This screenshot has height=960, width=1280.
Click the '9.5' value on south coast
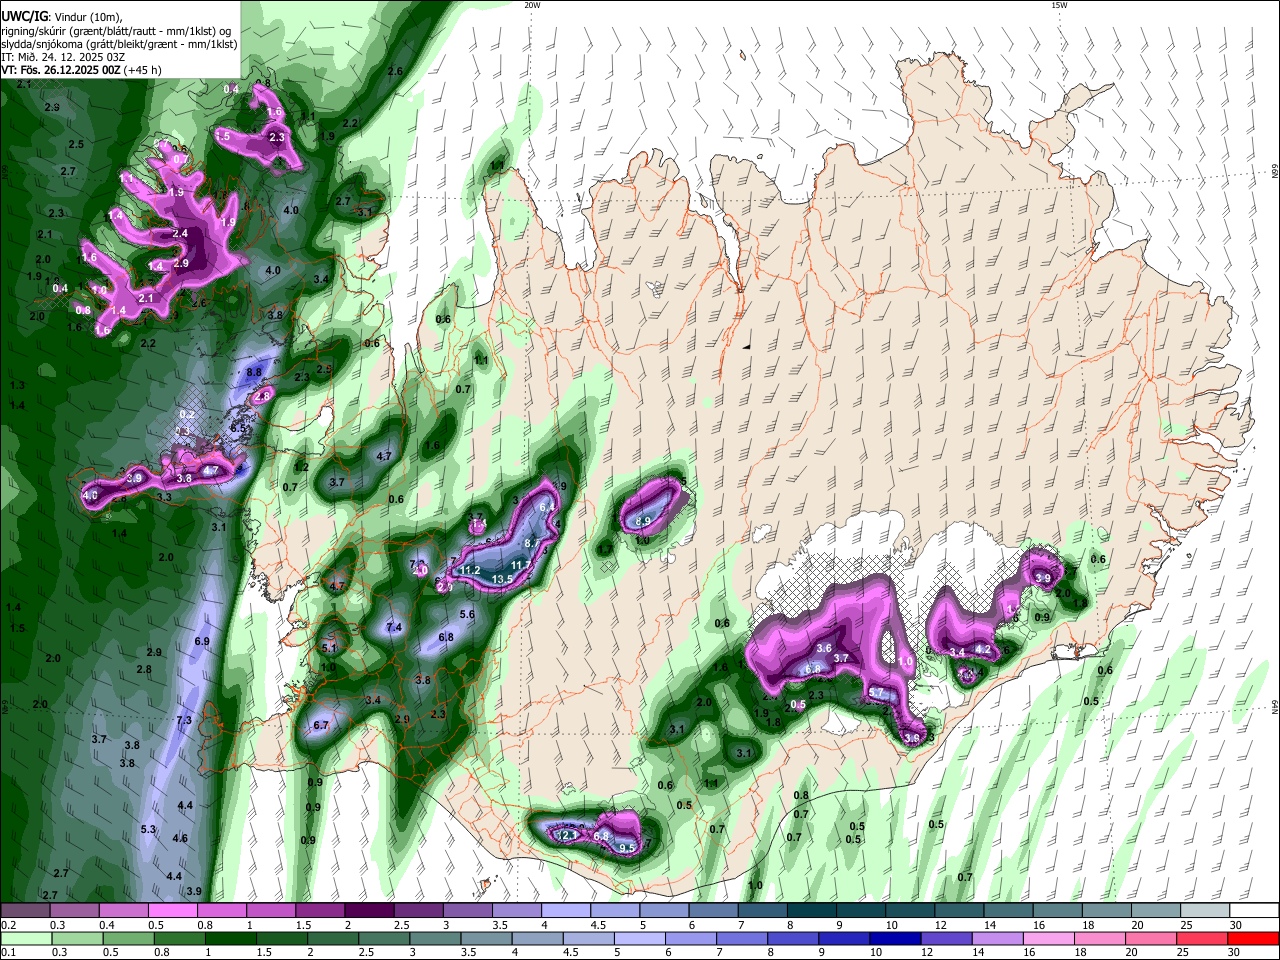click(628, 848)
